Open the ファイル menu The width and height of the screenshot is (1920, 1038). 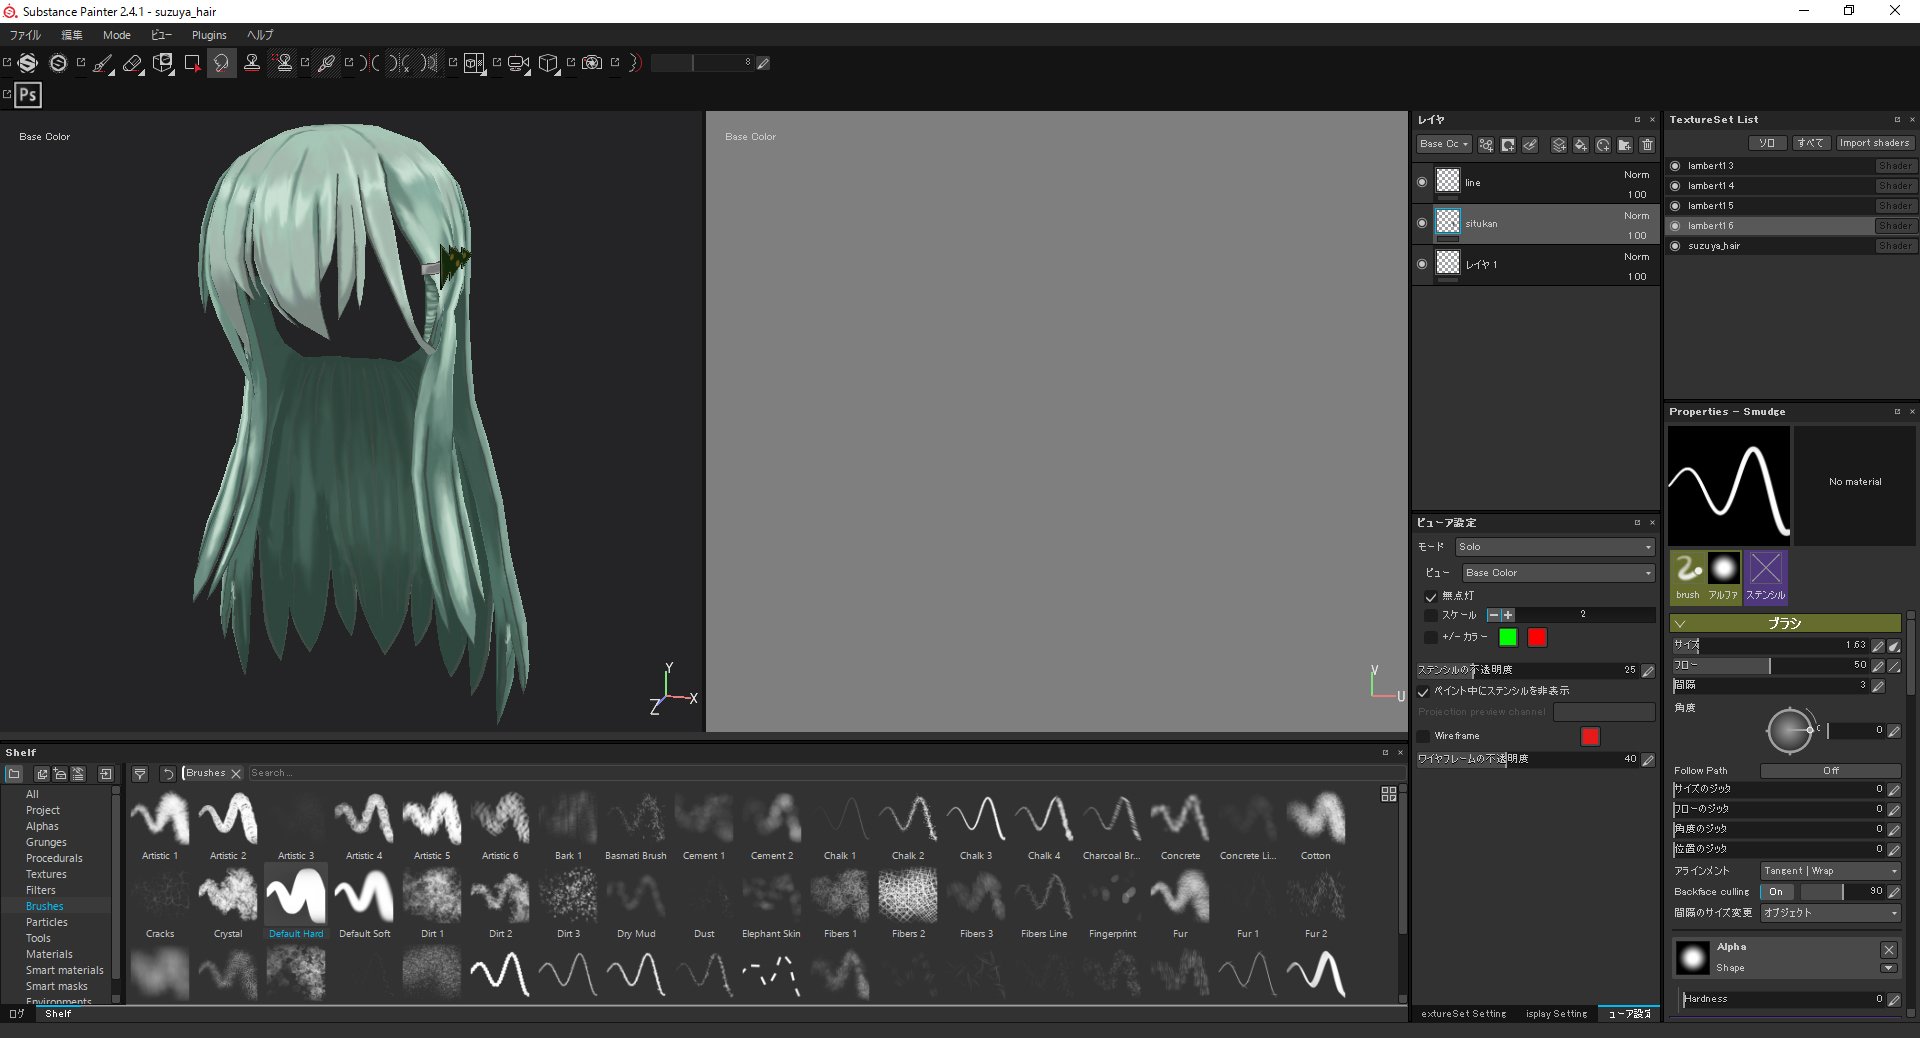click(25, 35)
